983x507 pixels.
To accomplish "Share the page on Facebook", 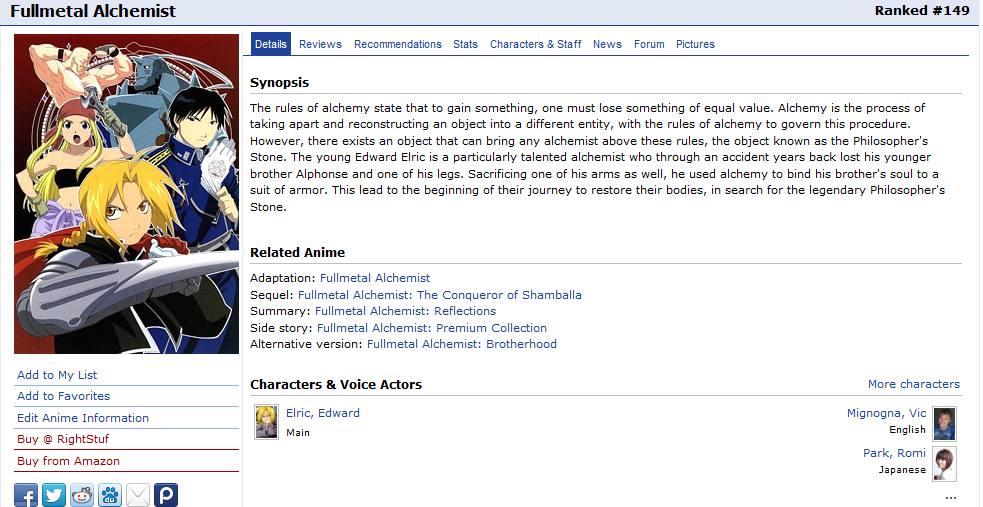I will point(26,495).
